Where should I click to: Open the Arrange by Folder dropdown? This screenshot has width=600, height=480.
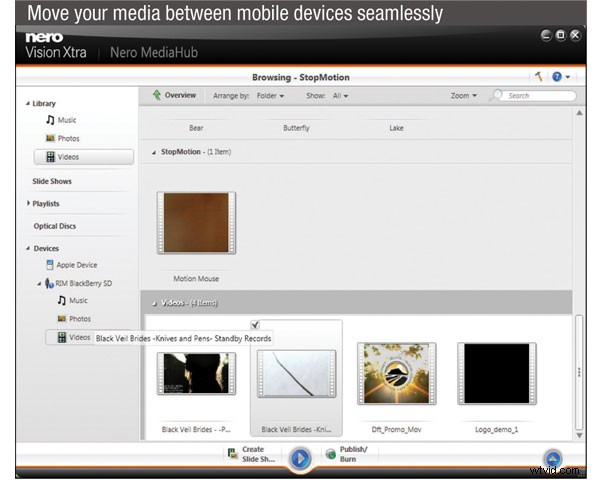point(270,96)
